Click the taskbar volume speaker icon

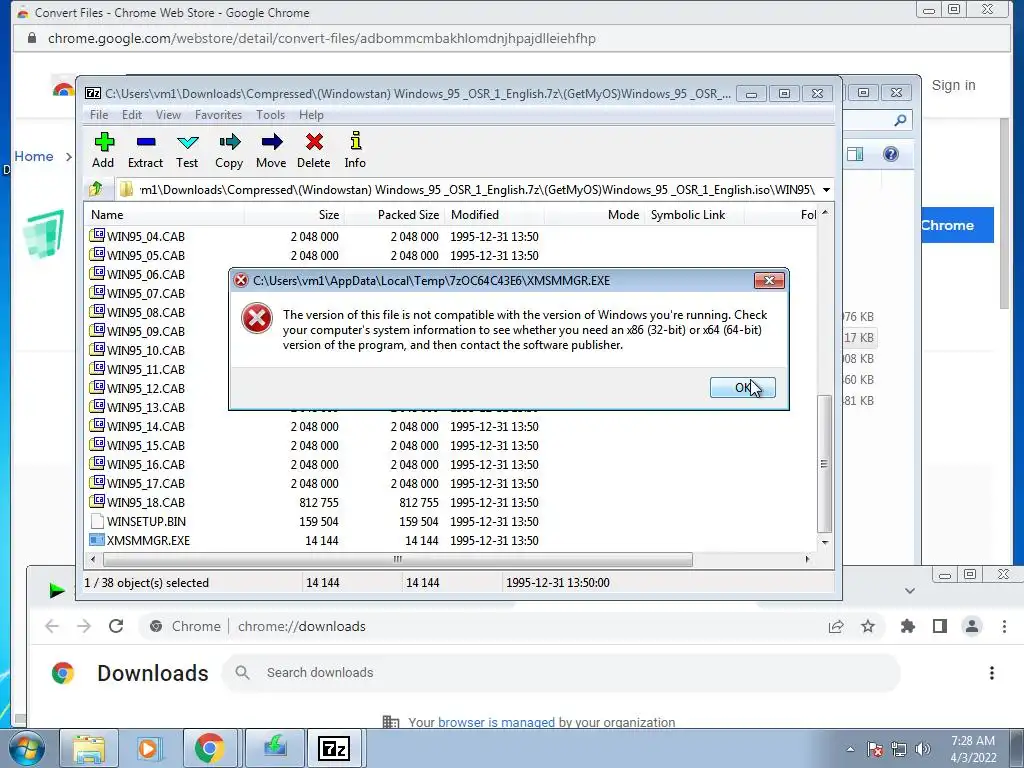tap(923, 749)
